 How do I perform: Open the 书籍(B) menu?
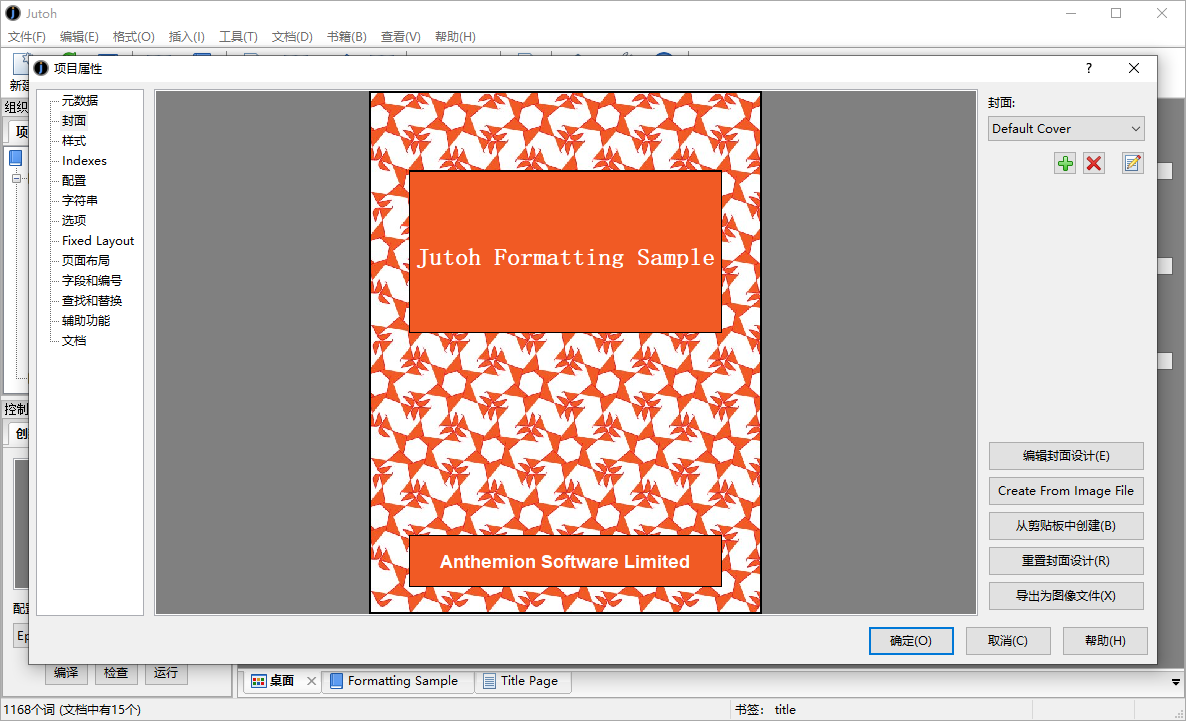(x=346, y=37)
